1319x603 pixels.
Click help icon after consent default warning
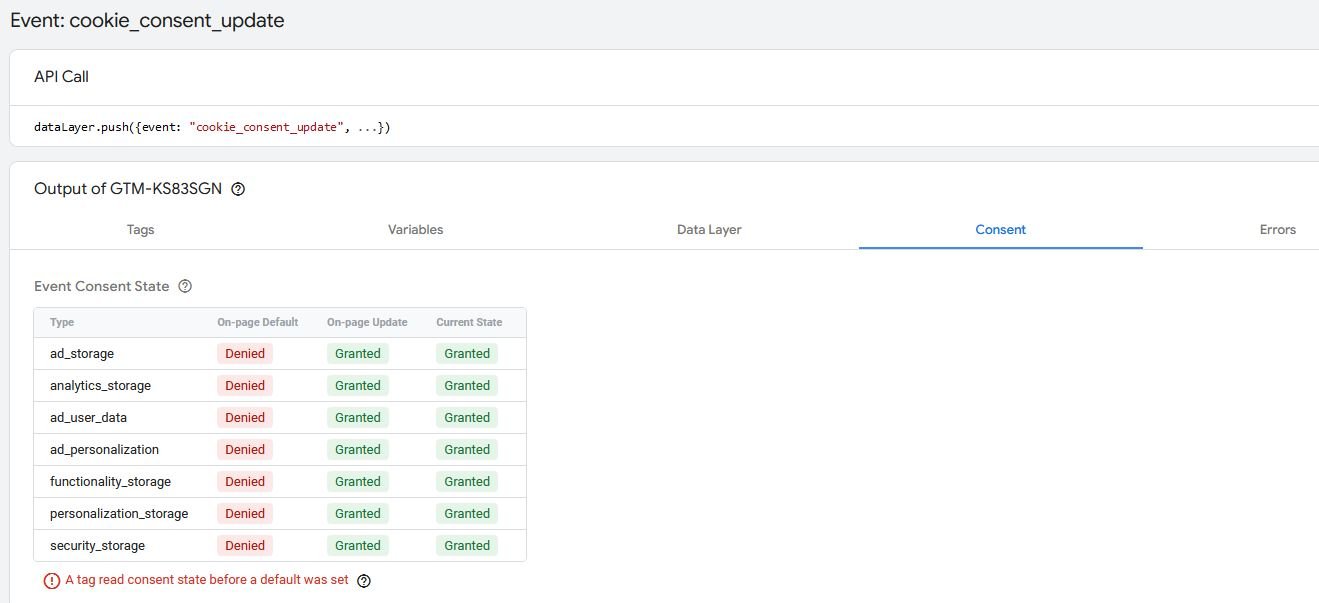pos(364,581)
